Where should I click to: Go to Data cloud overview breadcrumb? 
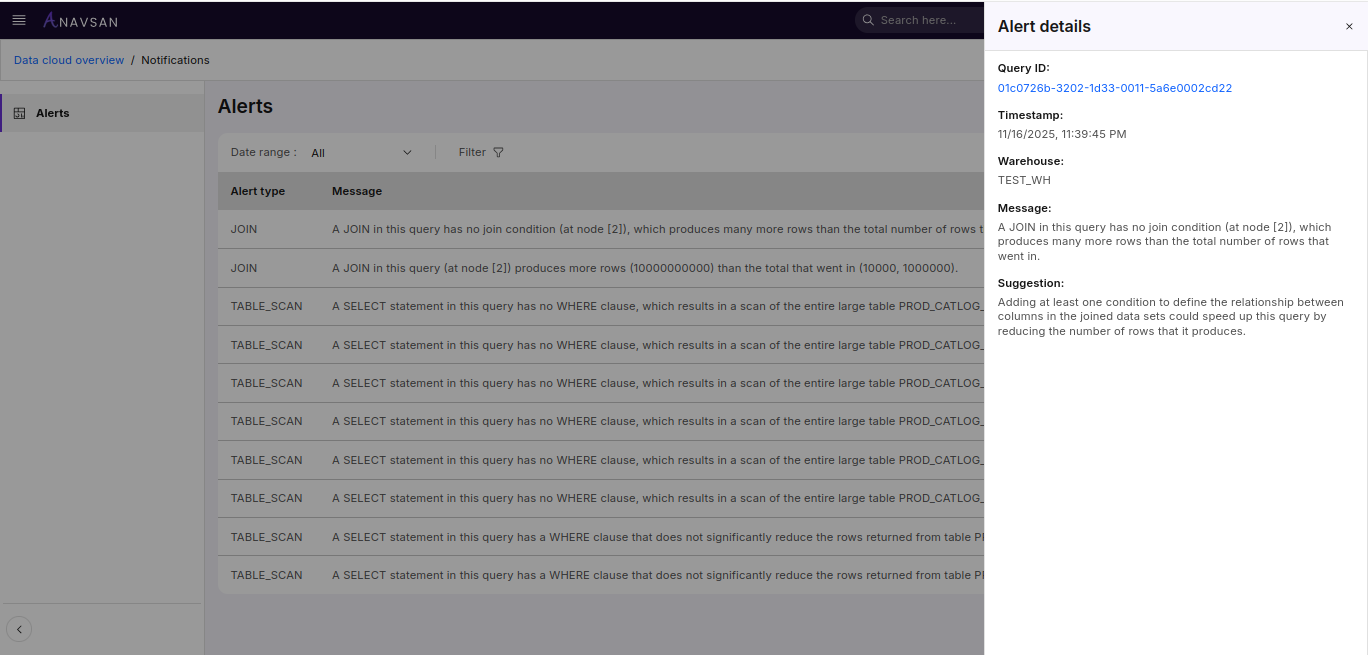point(69,60)
